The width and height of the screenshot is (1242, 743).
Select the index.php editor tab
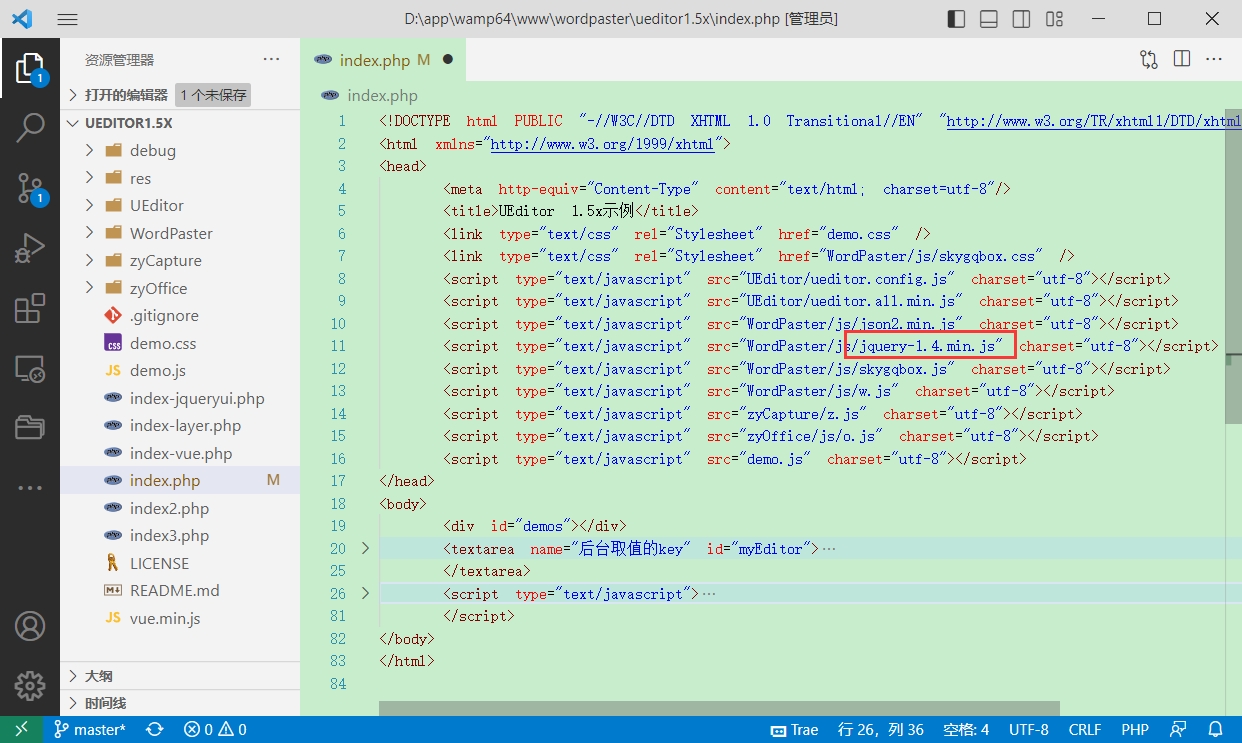[x=374, y=60]
